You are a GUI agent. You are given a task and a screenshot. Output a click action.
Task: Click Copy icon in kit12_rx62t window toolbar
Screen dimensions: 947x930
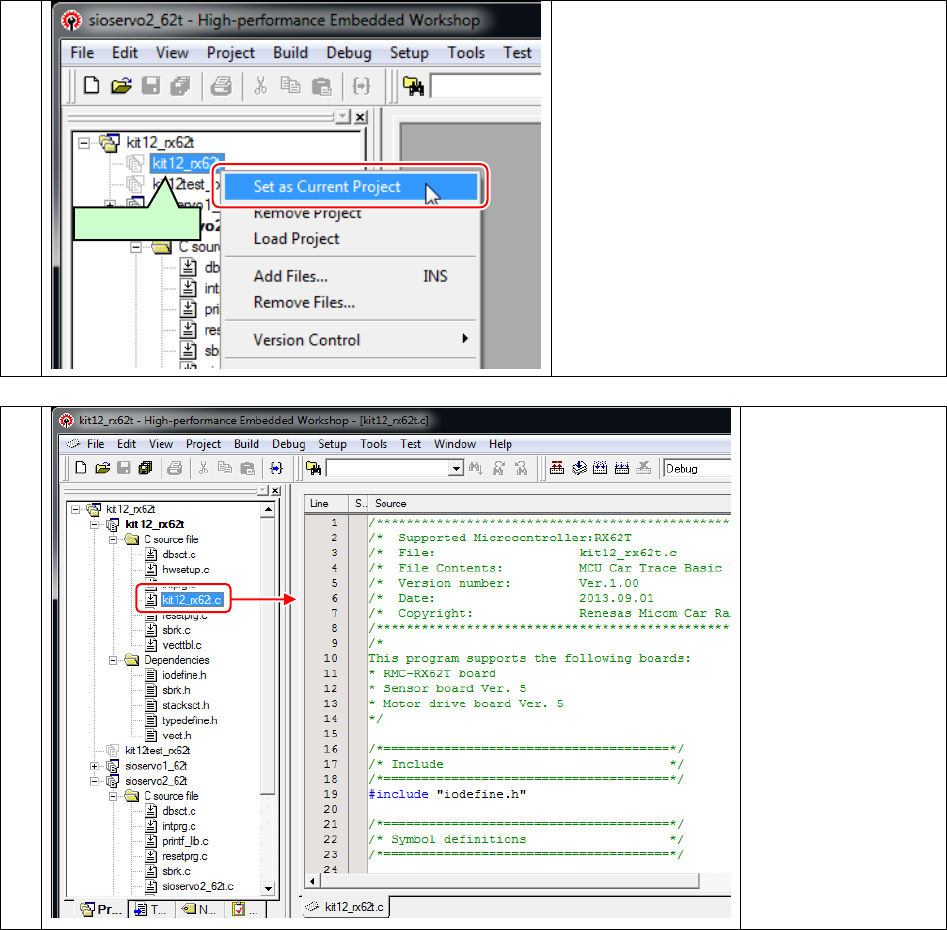point(225,468)
